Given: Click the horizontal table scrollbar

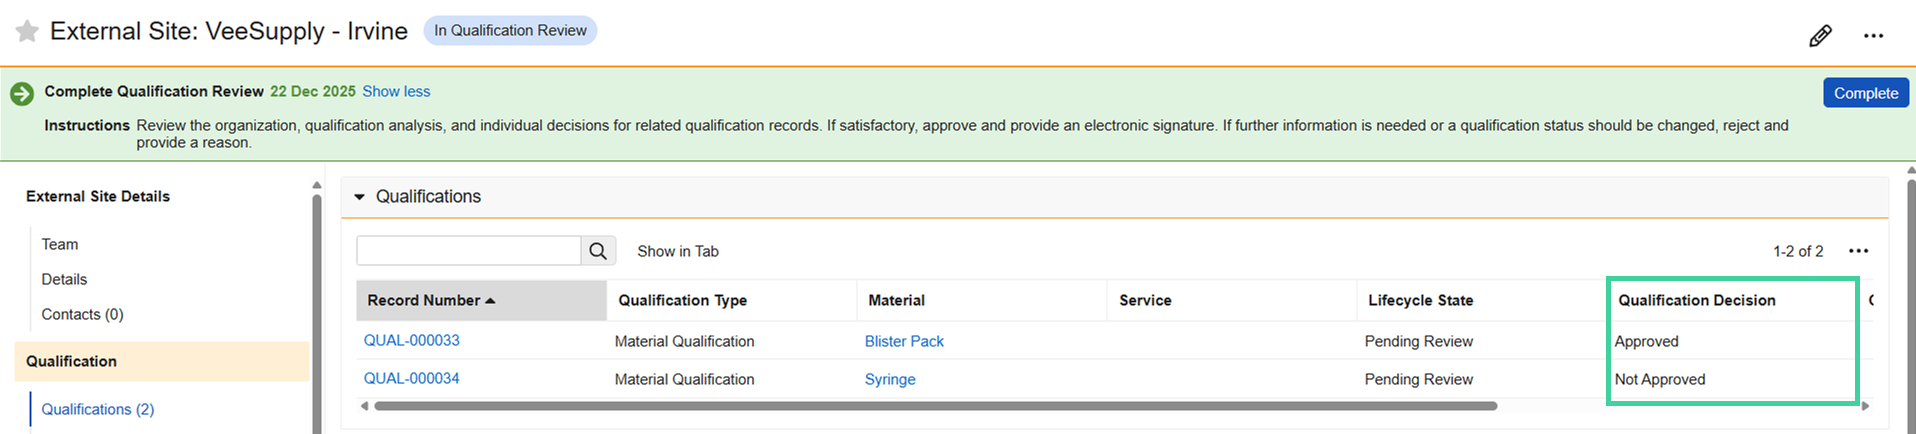Looking at the screenshot, I should pyautogui.click(x=935, y=406).
